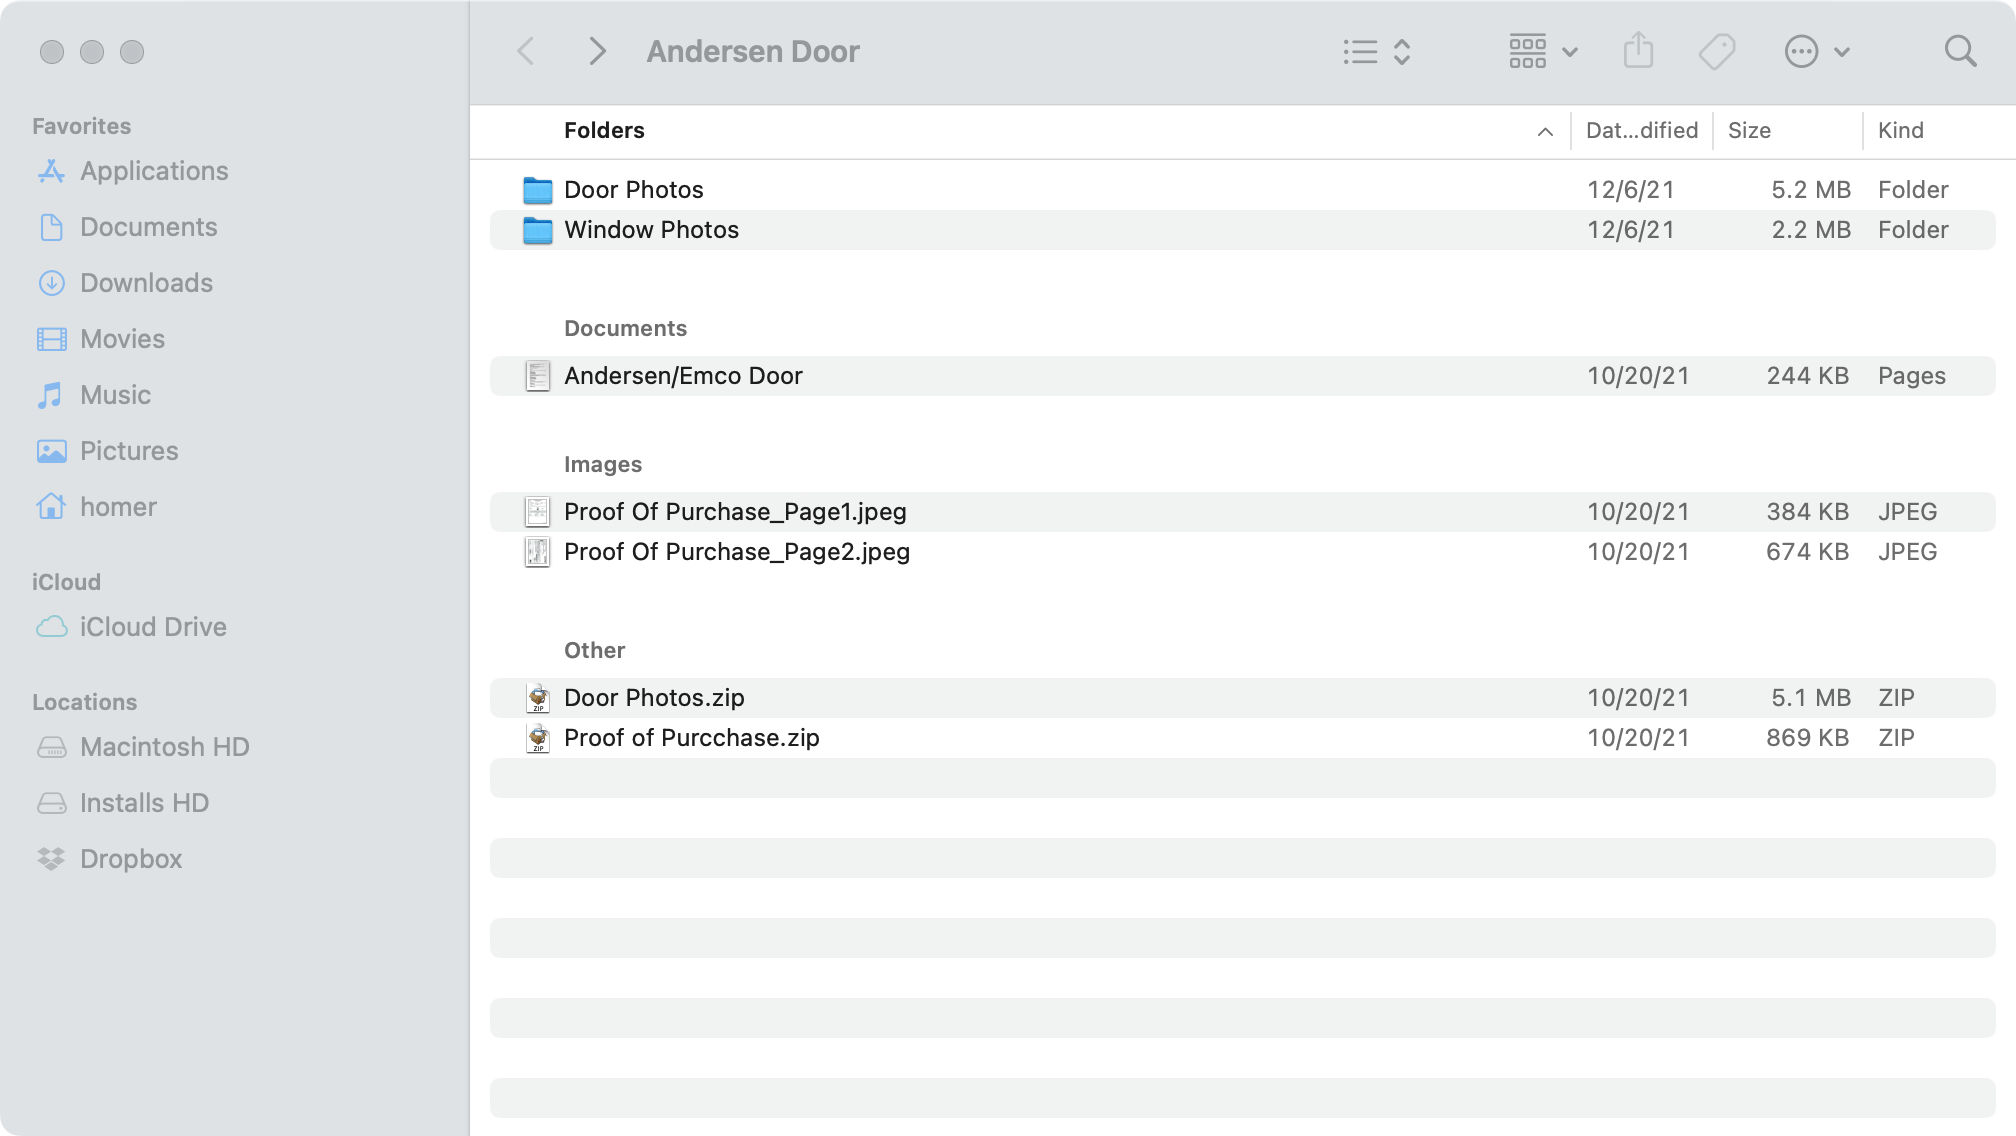Click the 674 KB size value
Image resolution: width=2016 pixels, height=1136 pixels.
point(1808,552)
